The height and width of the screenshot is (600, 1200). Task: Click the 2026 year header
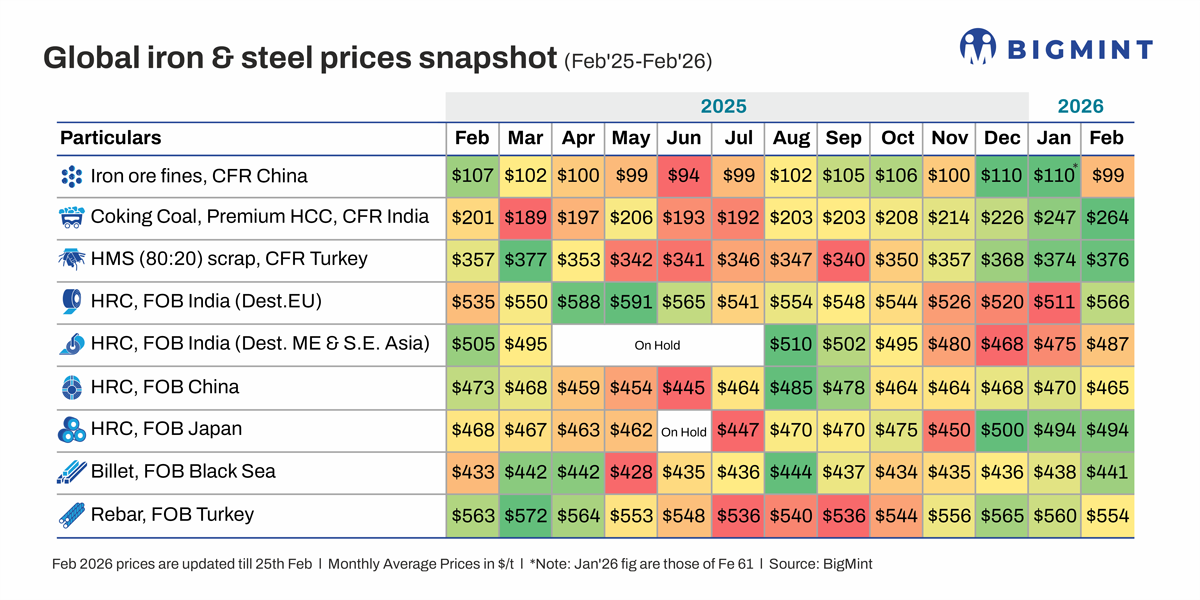pyautogui.click(x=1080, y=106)
